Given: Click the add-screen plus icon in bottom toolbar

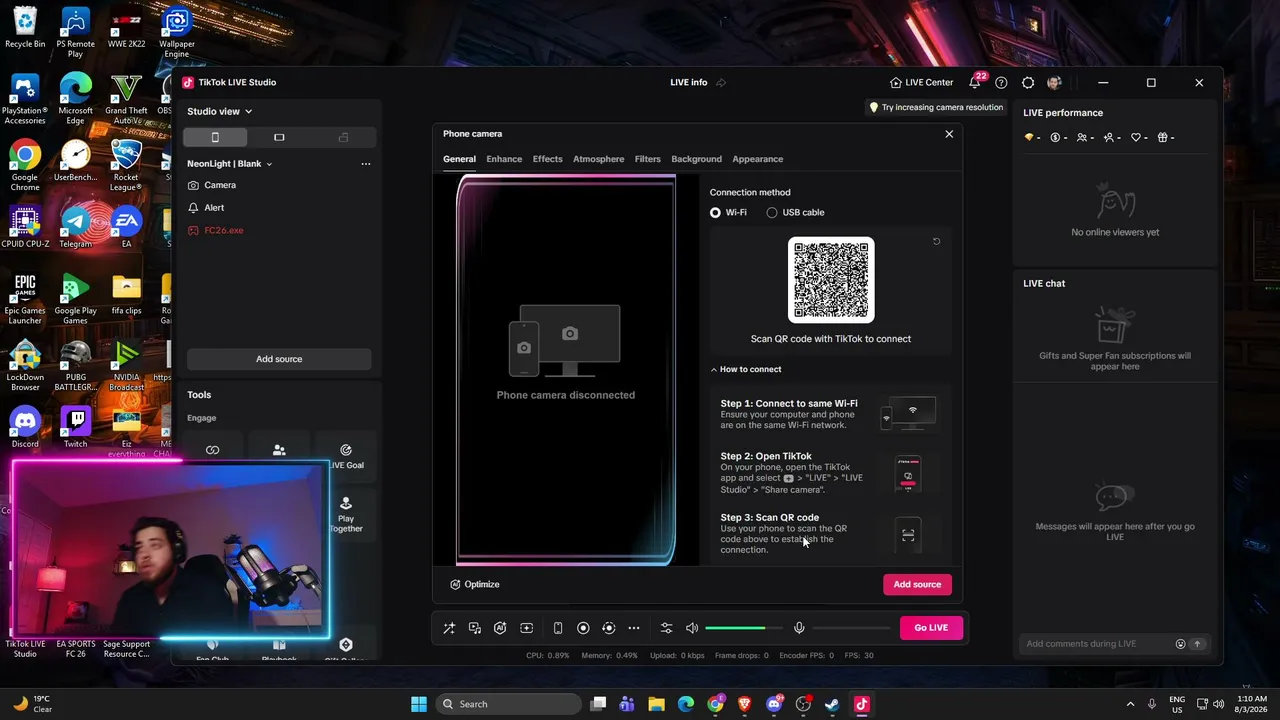Looking at the screenshot, I should tap(527, 628).
